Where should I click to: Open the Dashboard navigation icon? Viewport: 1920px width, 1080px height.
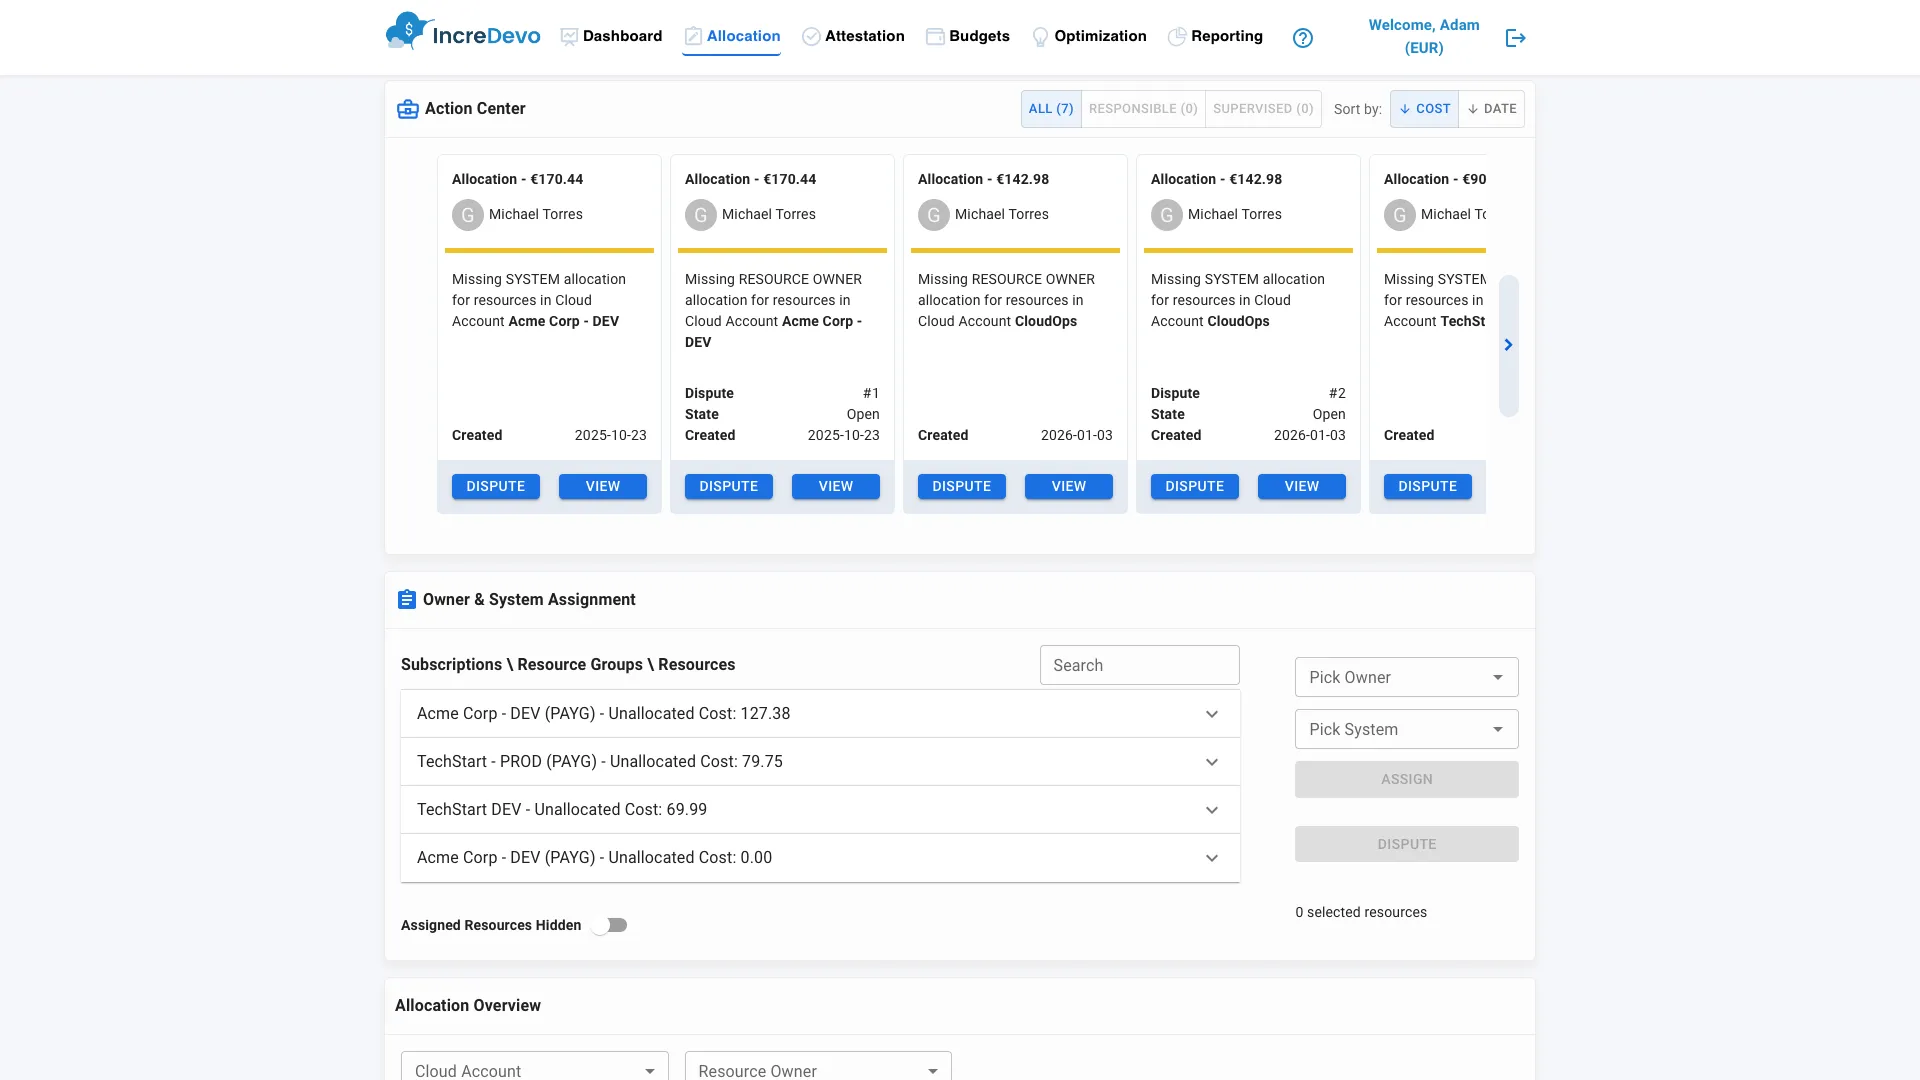click(568, 37)
